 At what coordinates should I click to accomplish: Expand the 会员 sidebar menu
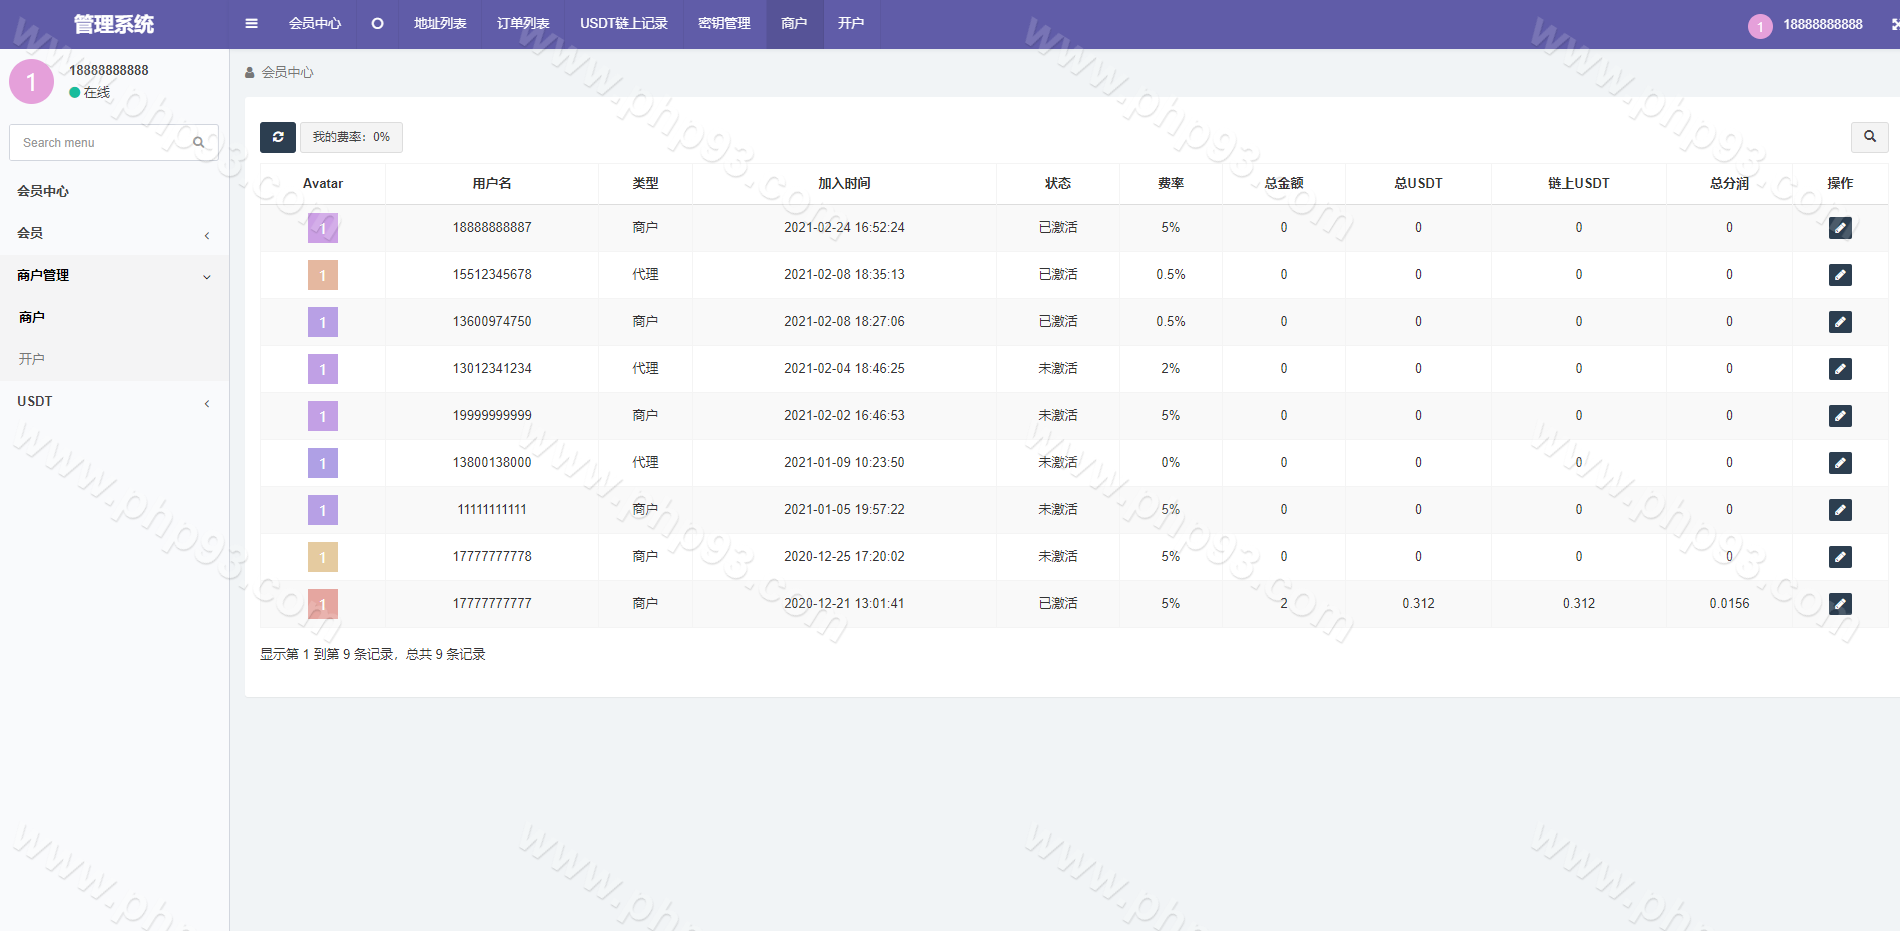click(114, 233)
